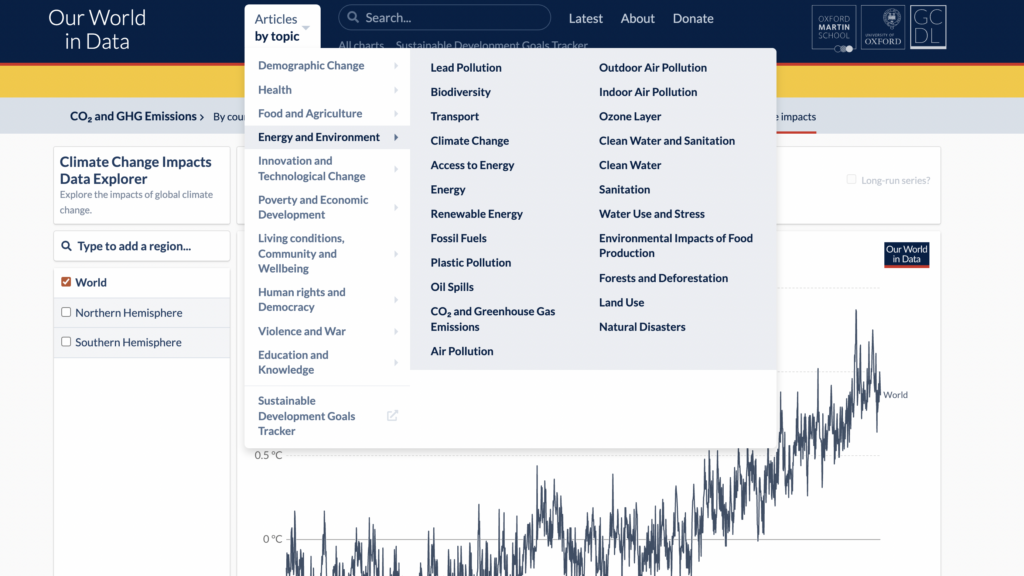The width and height of the screenshot is (1024, 576).
Task: Open the Oil Spills article
Action: 452,287
